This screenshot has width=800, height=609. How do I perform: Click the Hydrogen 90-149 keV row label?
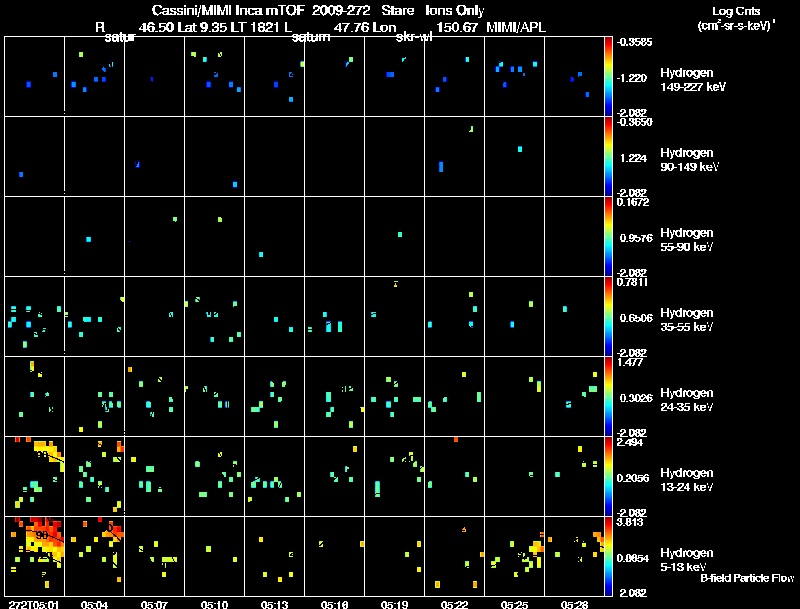tap(689, 160)
